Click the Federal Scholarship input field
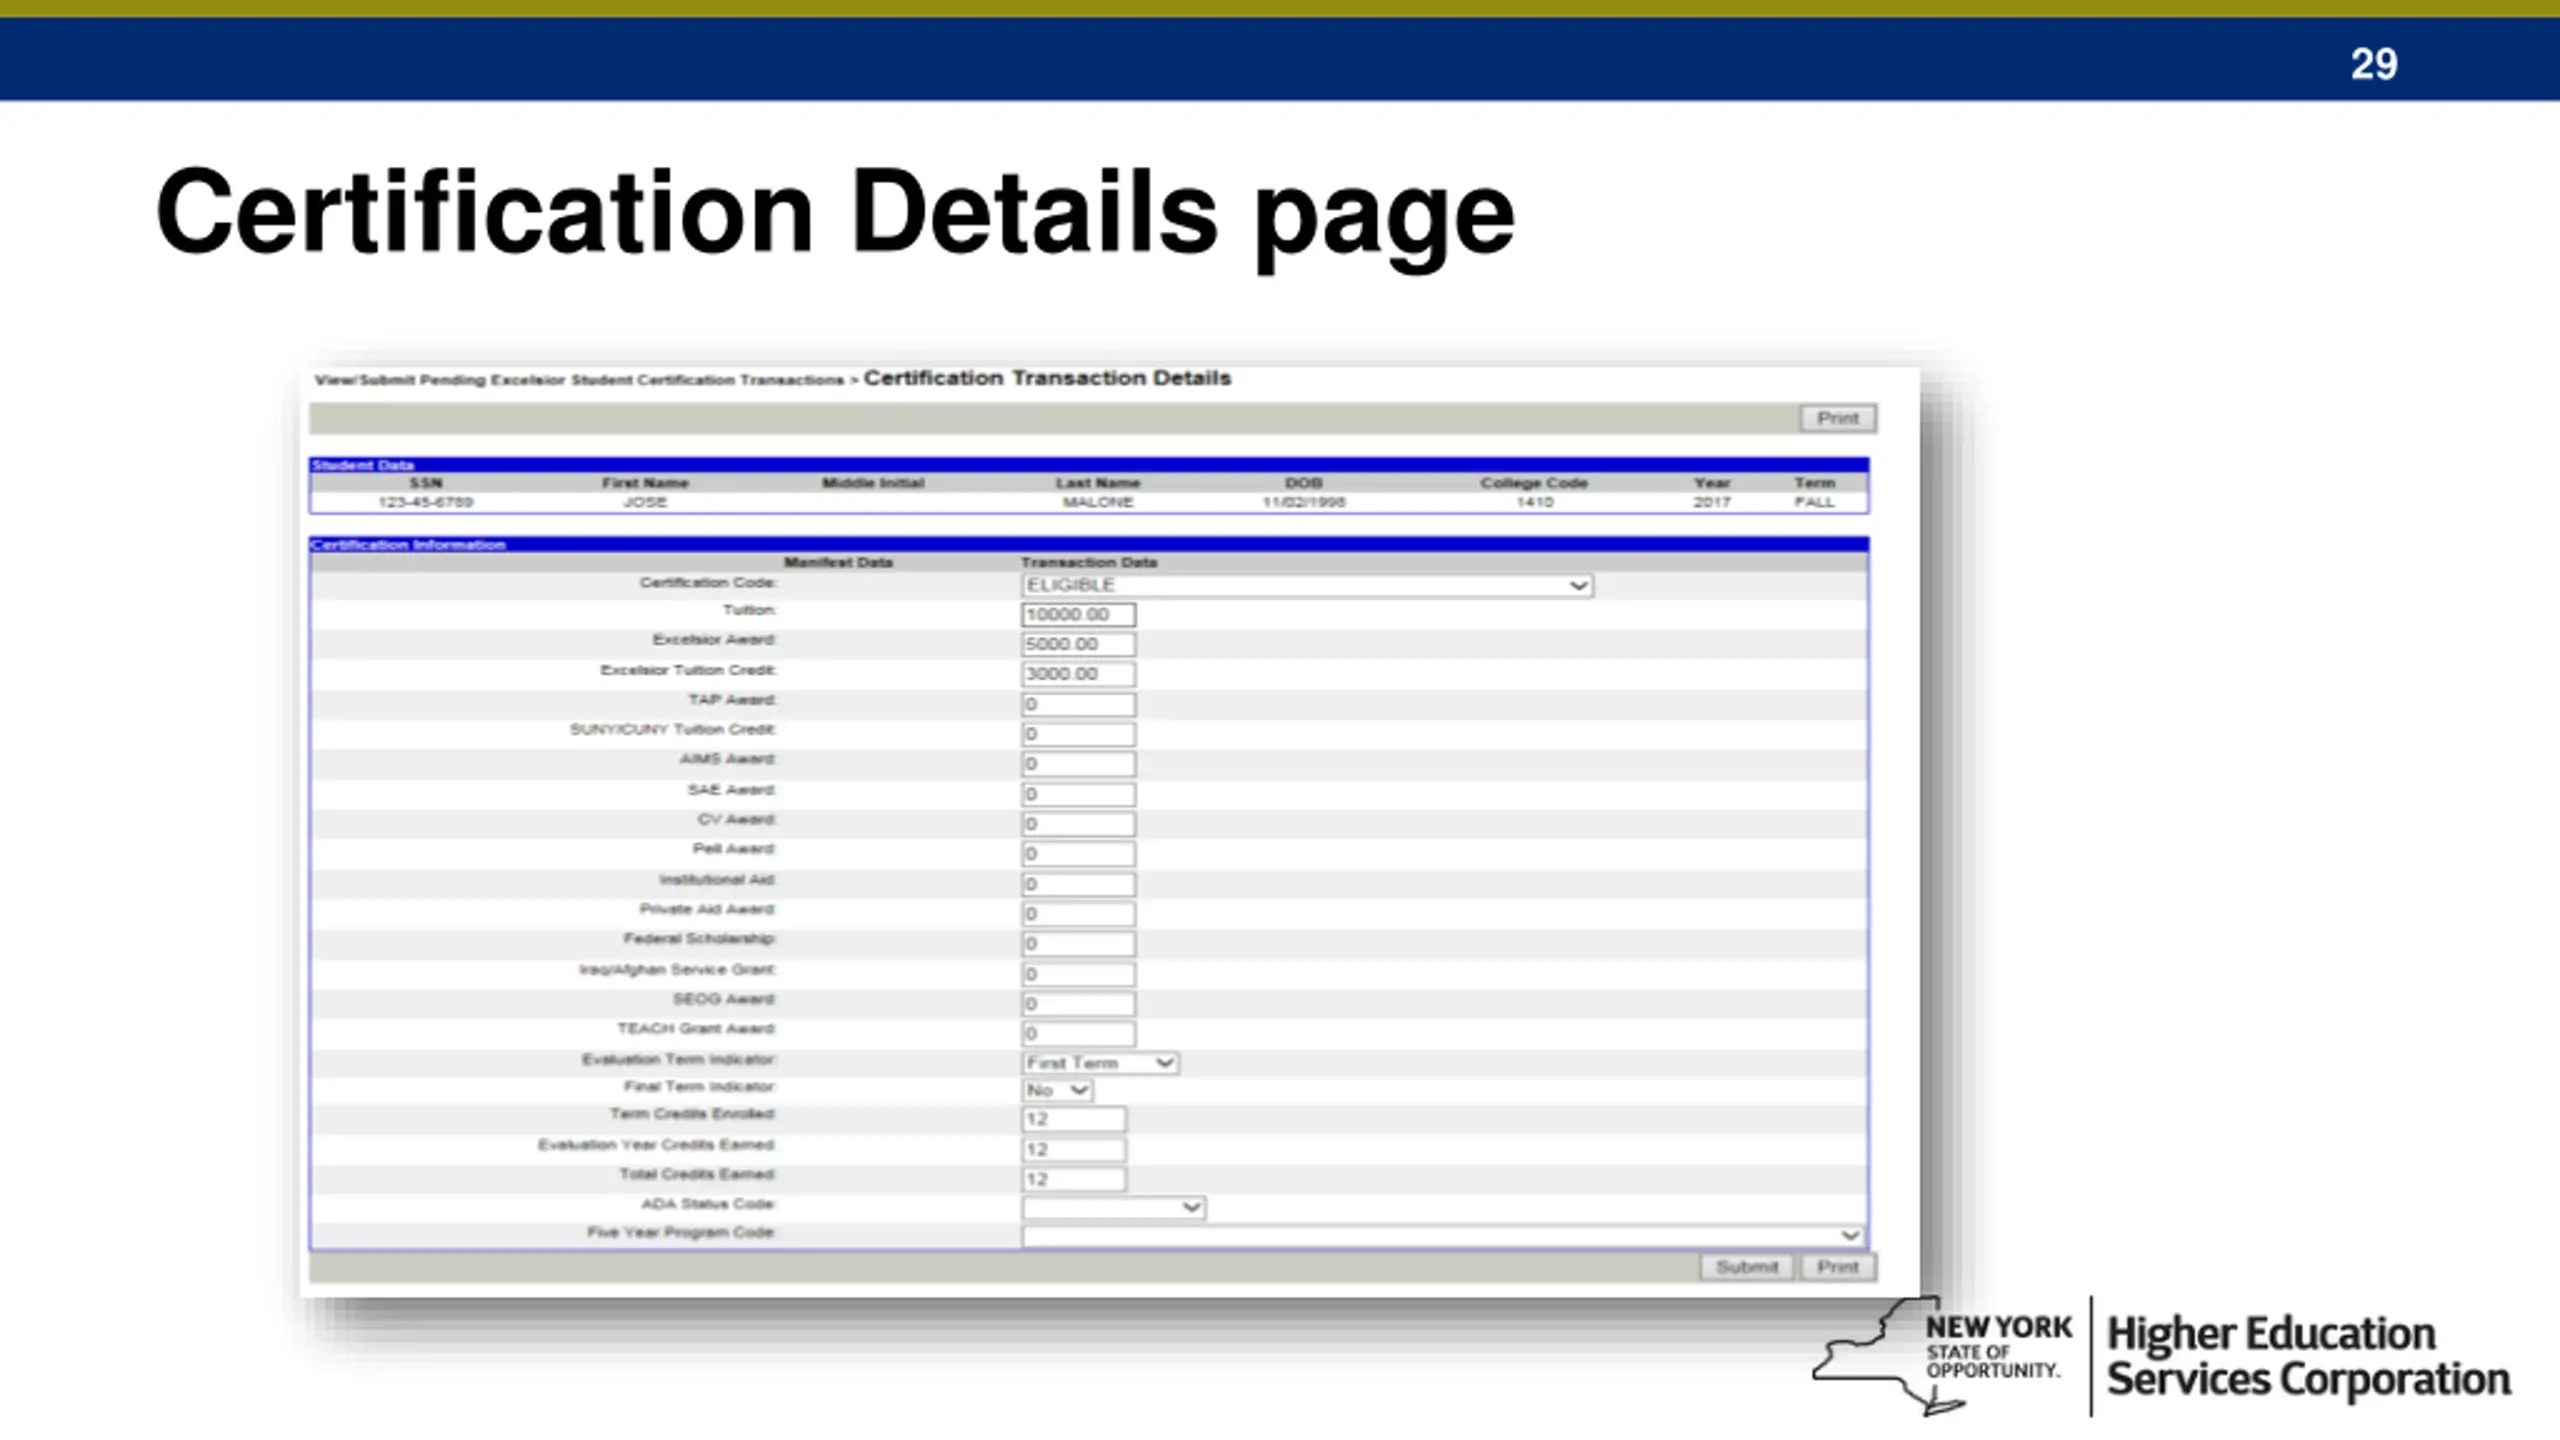 coord(1078,944)
